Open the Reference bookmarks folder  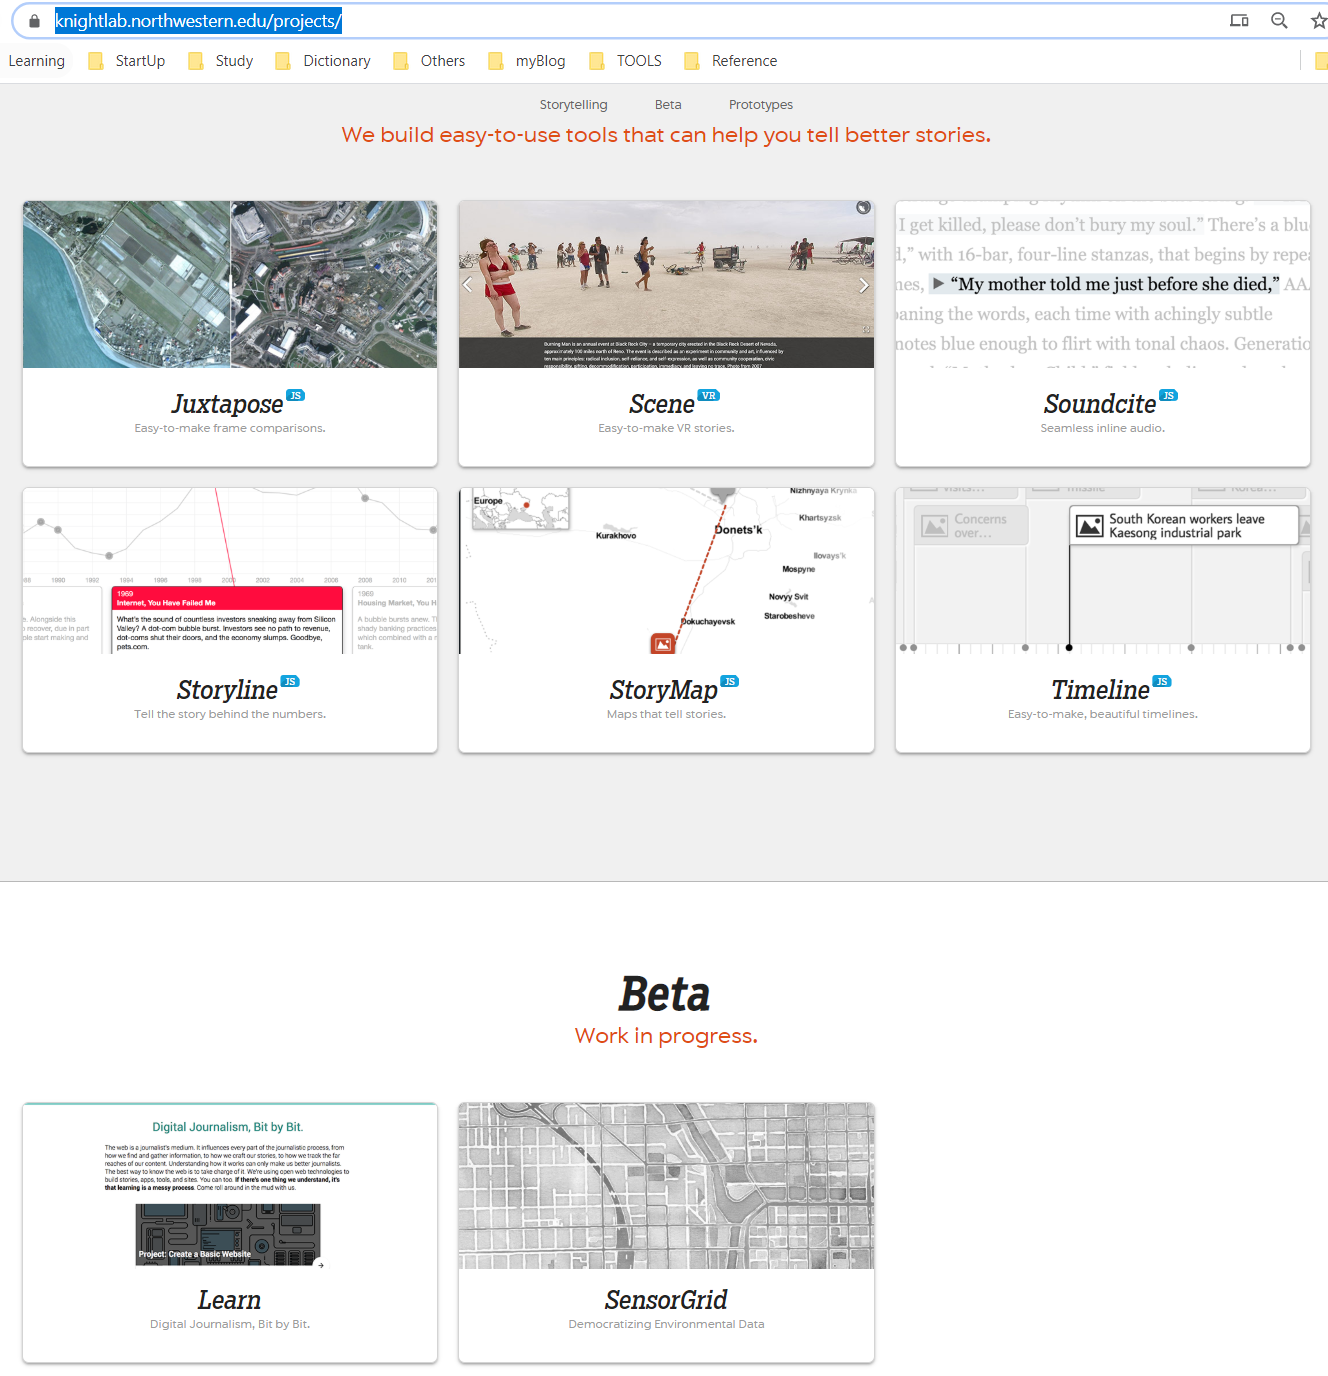[x=731, y=61]
